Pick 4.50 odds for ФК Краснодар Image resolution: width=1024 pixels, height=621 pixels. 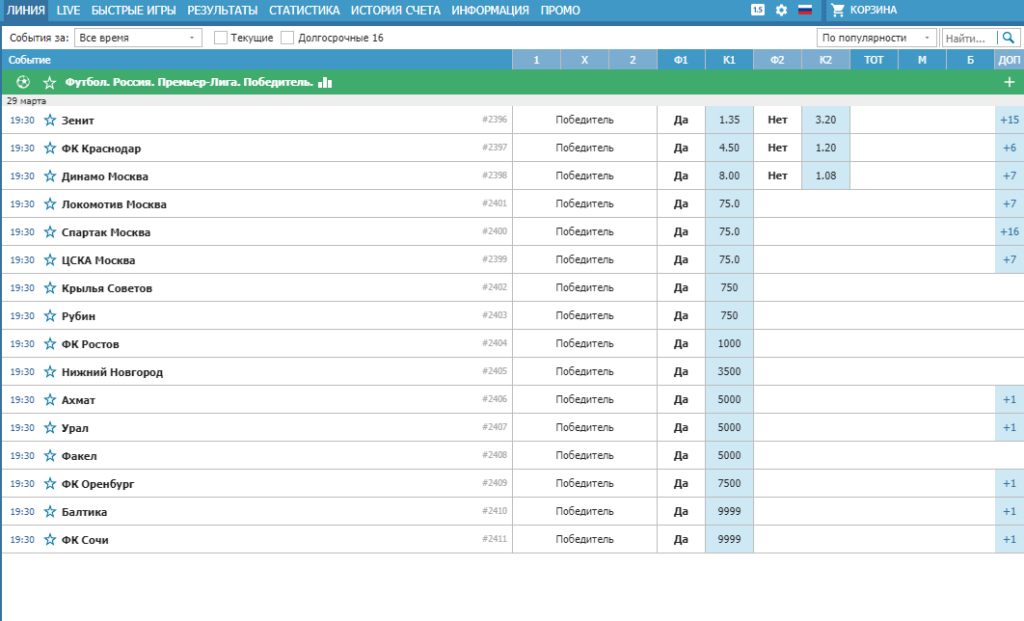729,148
